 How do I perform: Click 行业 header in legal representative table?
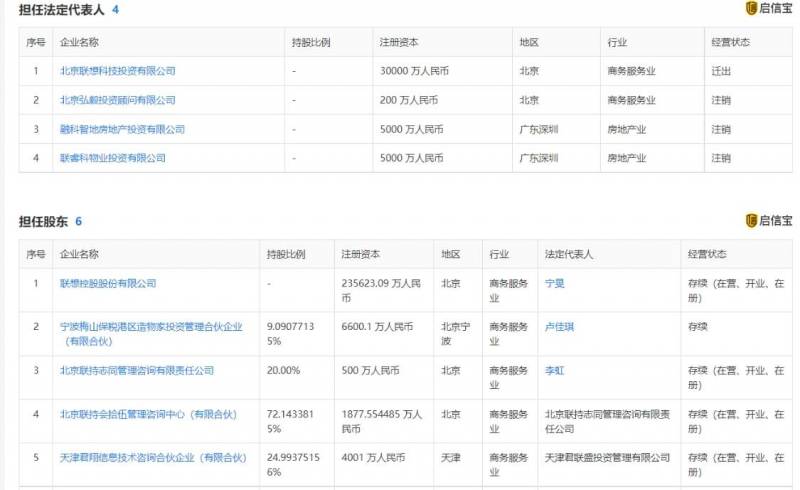pos(617,42)
